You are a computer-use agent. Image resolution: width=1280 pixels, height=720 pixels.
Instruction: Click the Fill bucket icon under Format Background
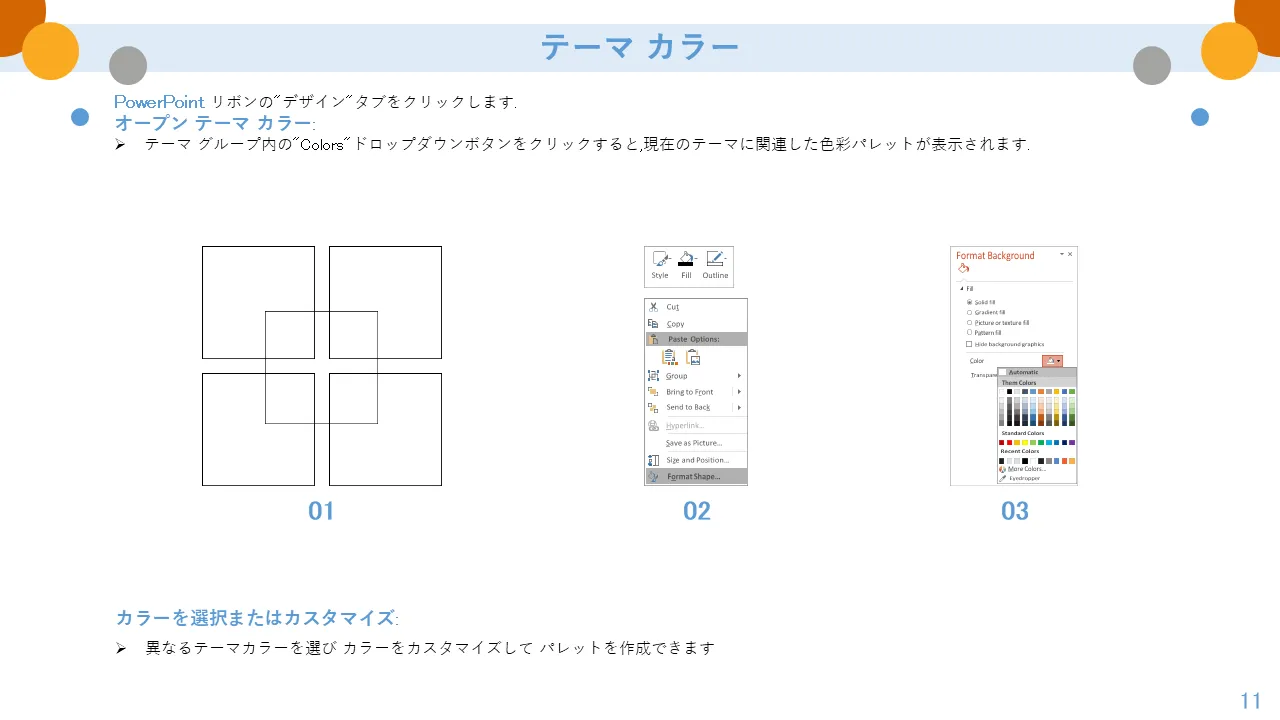point(963,269)
